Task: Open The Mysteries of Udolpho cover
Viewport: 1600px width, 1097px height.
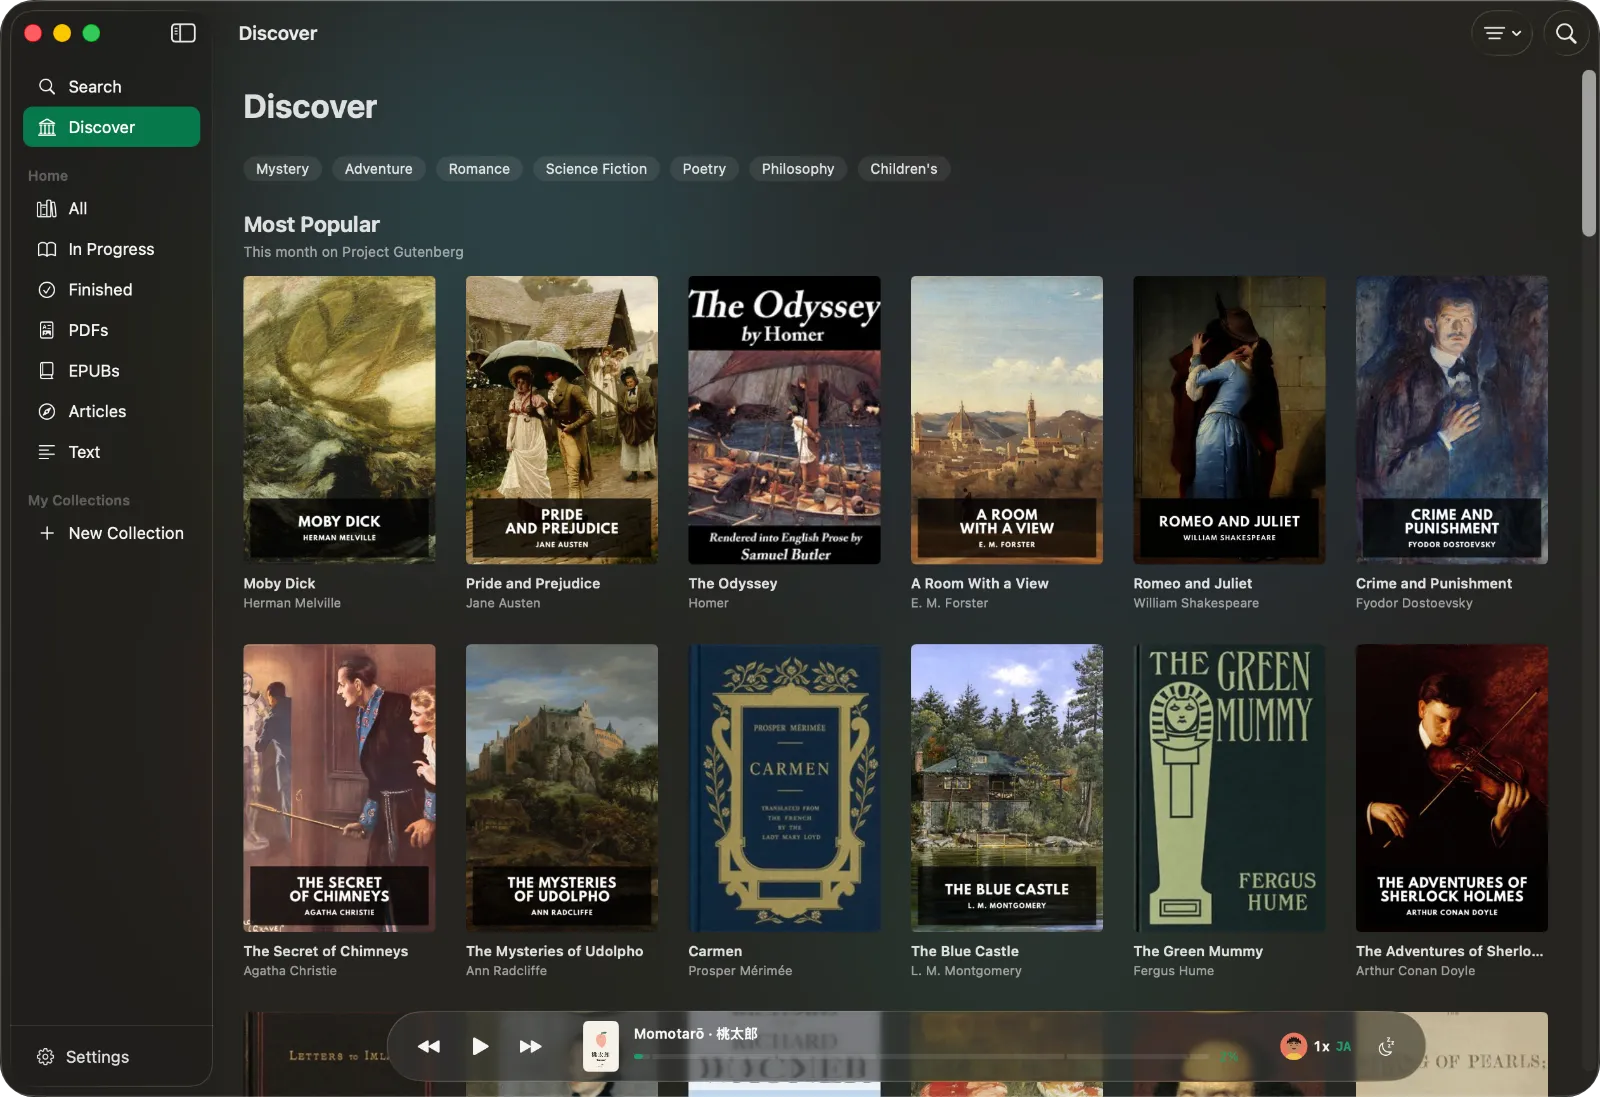Action: [x=562, y=788]
